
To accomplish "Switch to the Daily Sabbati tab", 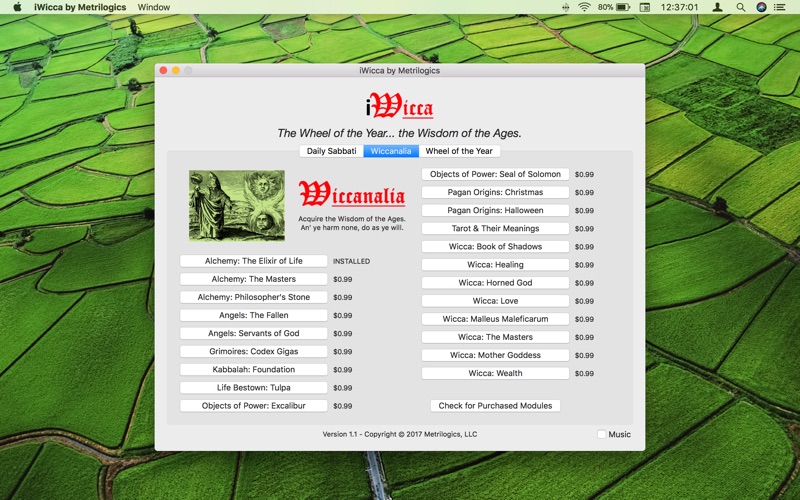I will pyautogui.click(x=332, y=151).
